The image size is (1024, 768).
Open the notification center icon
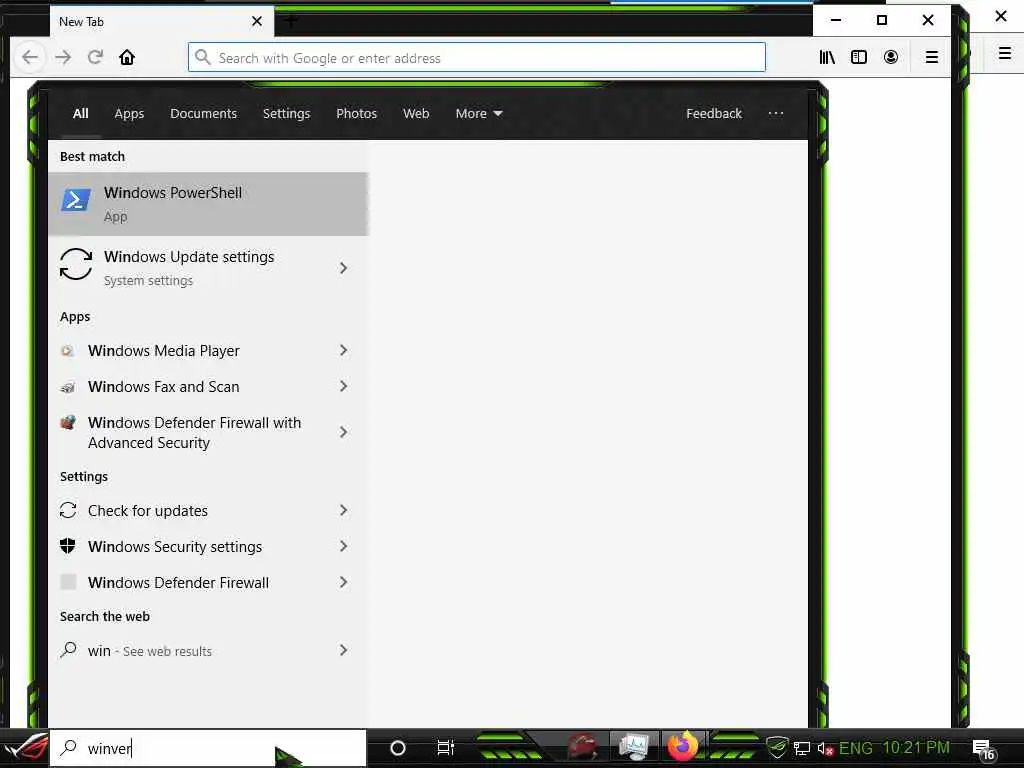[x=984, y=750]
